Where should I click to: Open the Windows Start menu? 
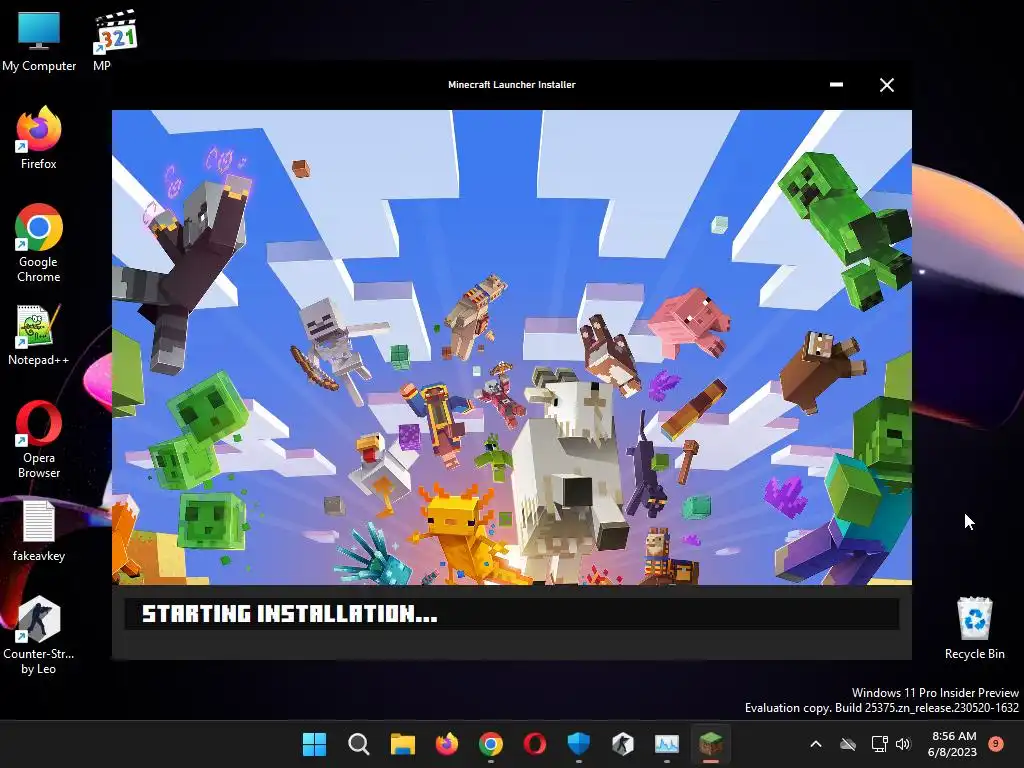pos(314,744)
